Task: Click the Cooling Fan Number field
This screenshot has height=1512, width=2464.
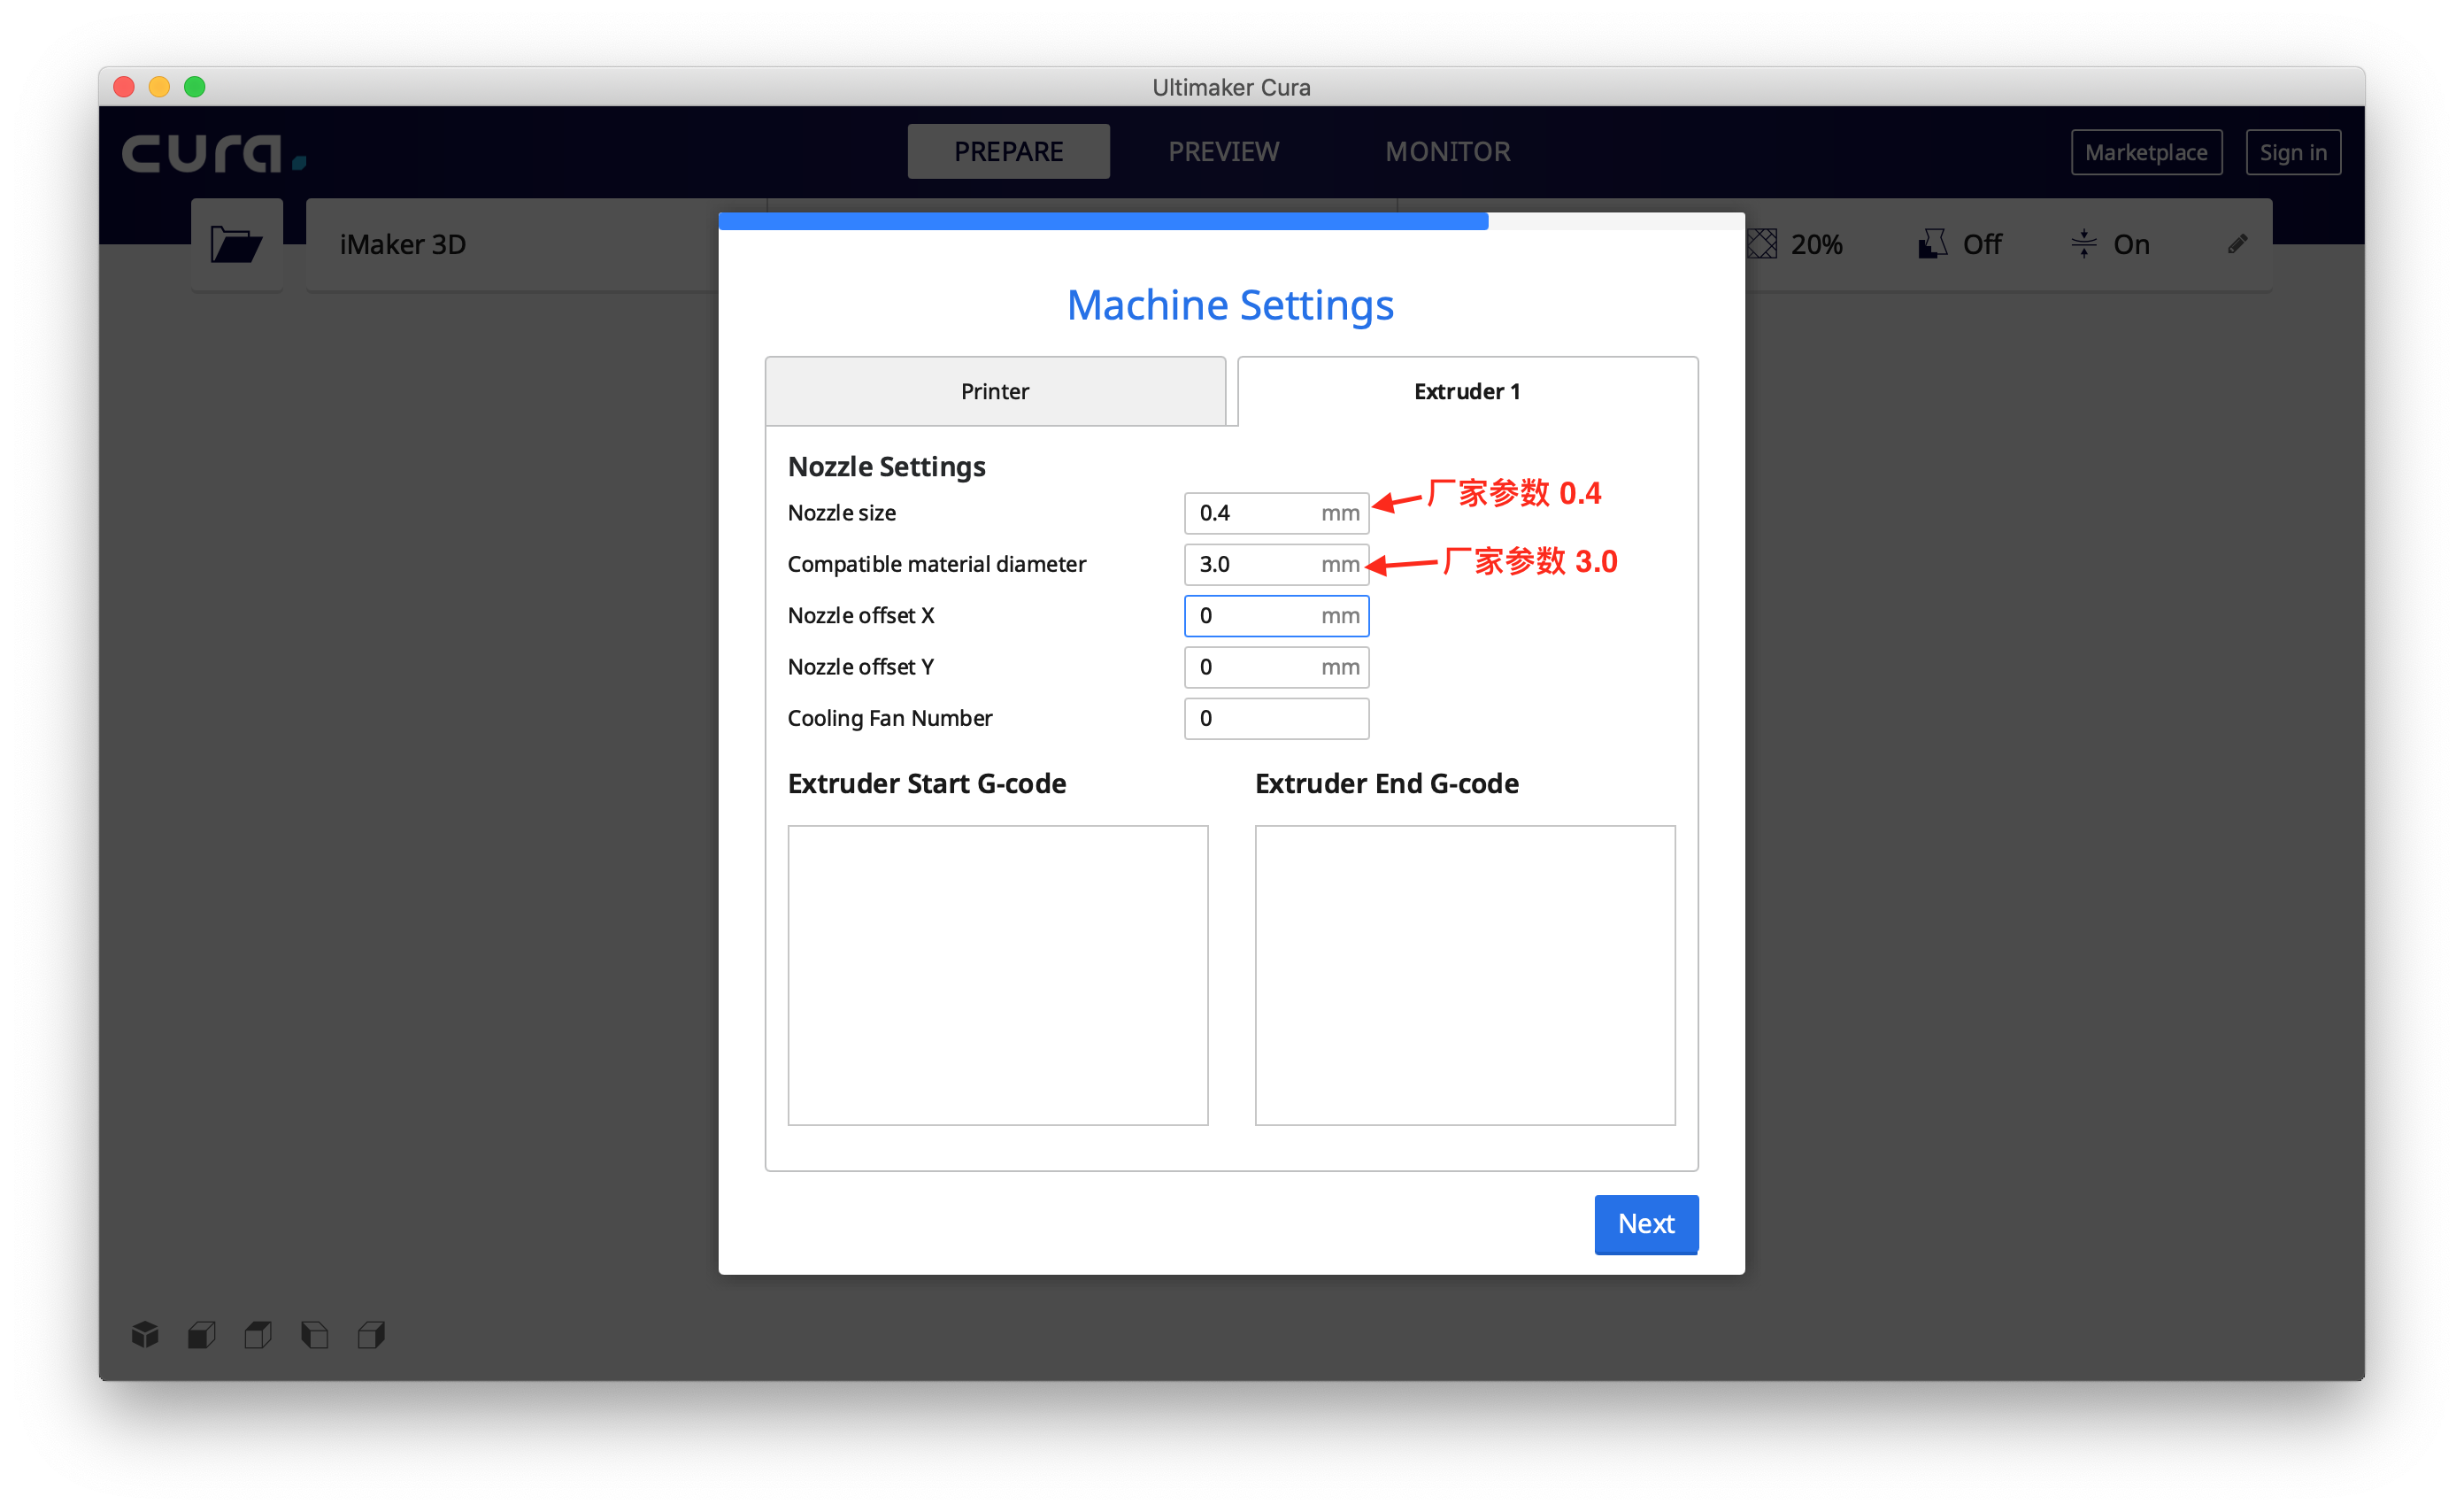Action: 1276,718
